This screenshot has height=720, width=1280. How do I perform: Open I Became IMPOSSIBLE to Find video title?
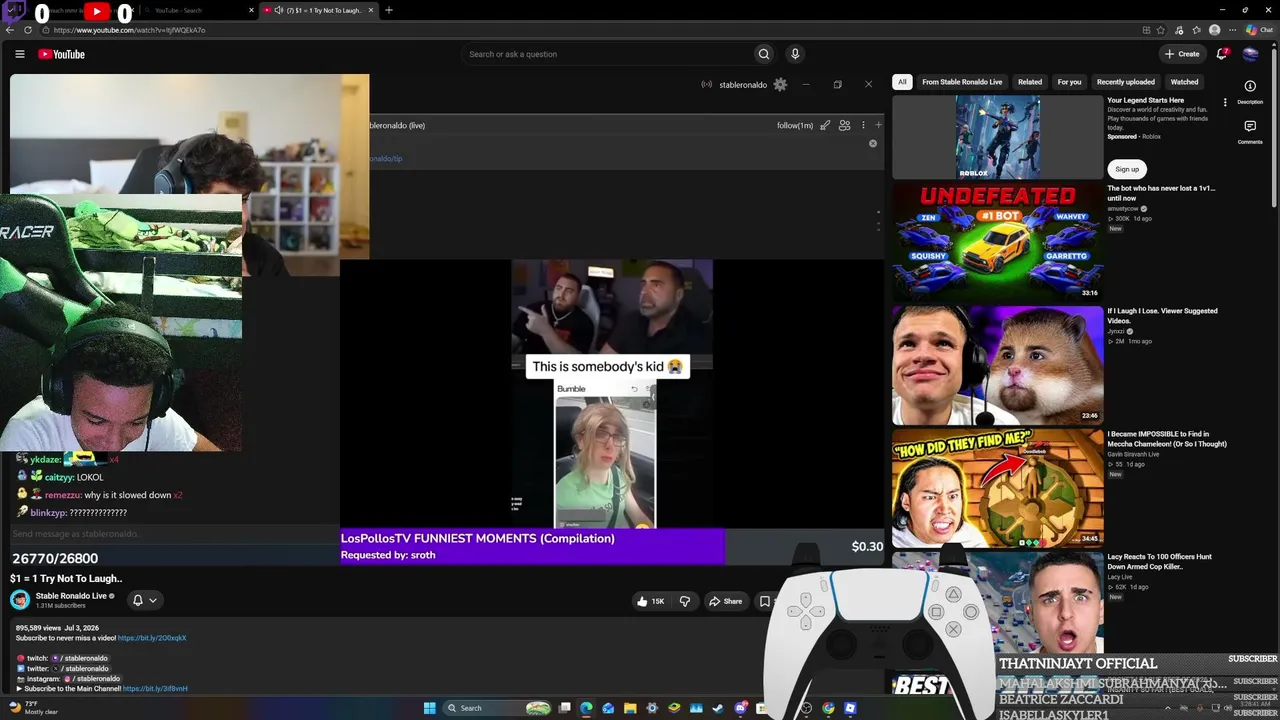[x=1167, y=439]
